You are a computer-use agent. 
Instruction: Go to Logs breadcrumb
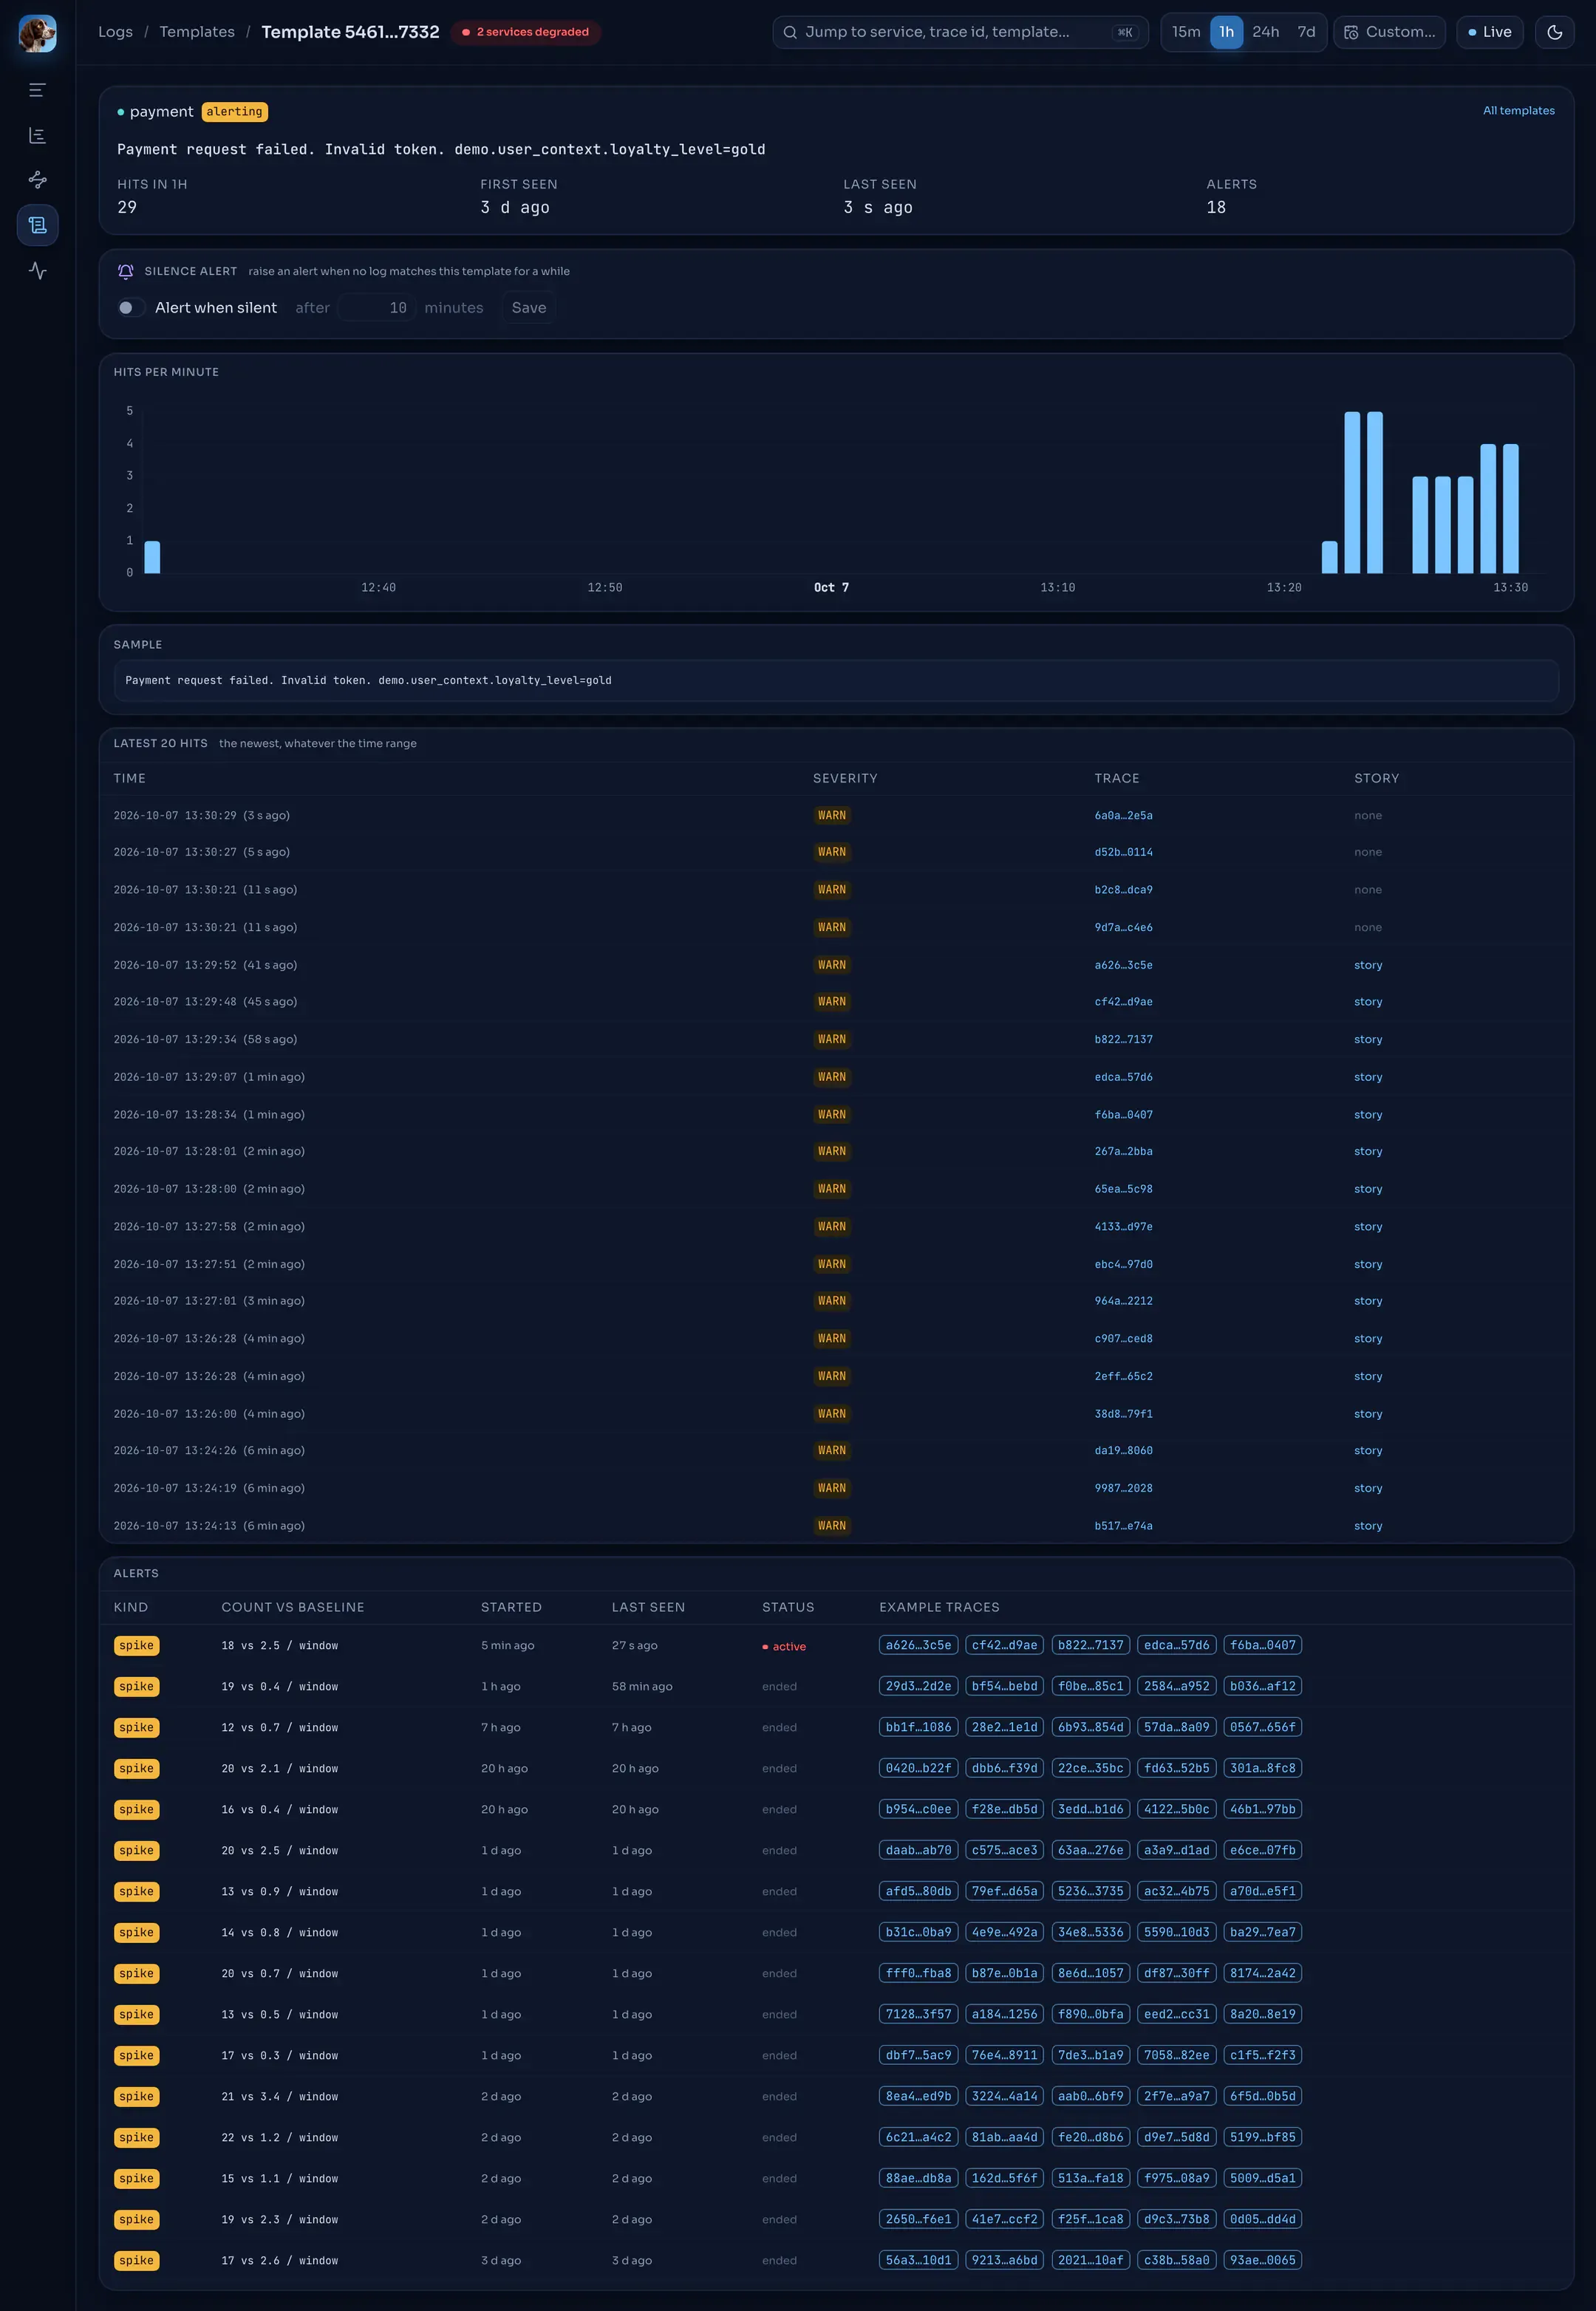pos(115,32)
